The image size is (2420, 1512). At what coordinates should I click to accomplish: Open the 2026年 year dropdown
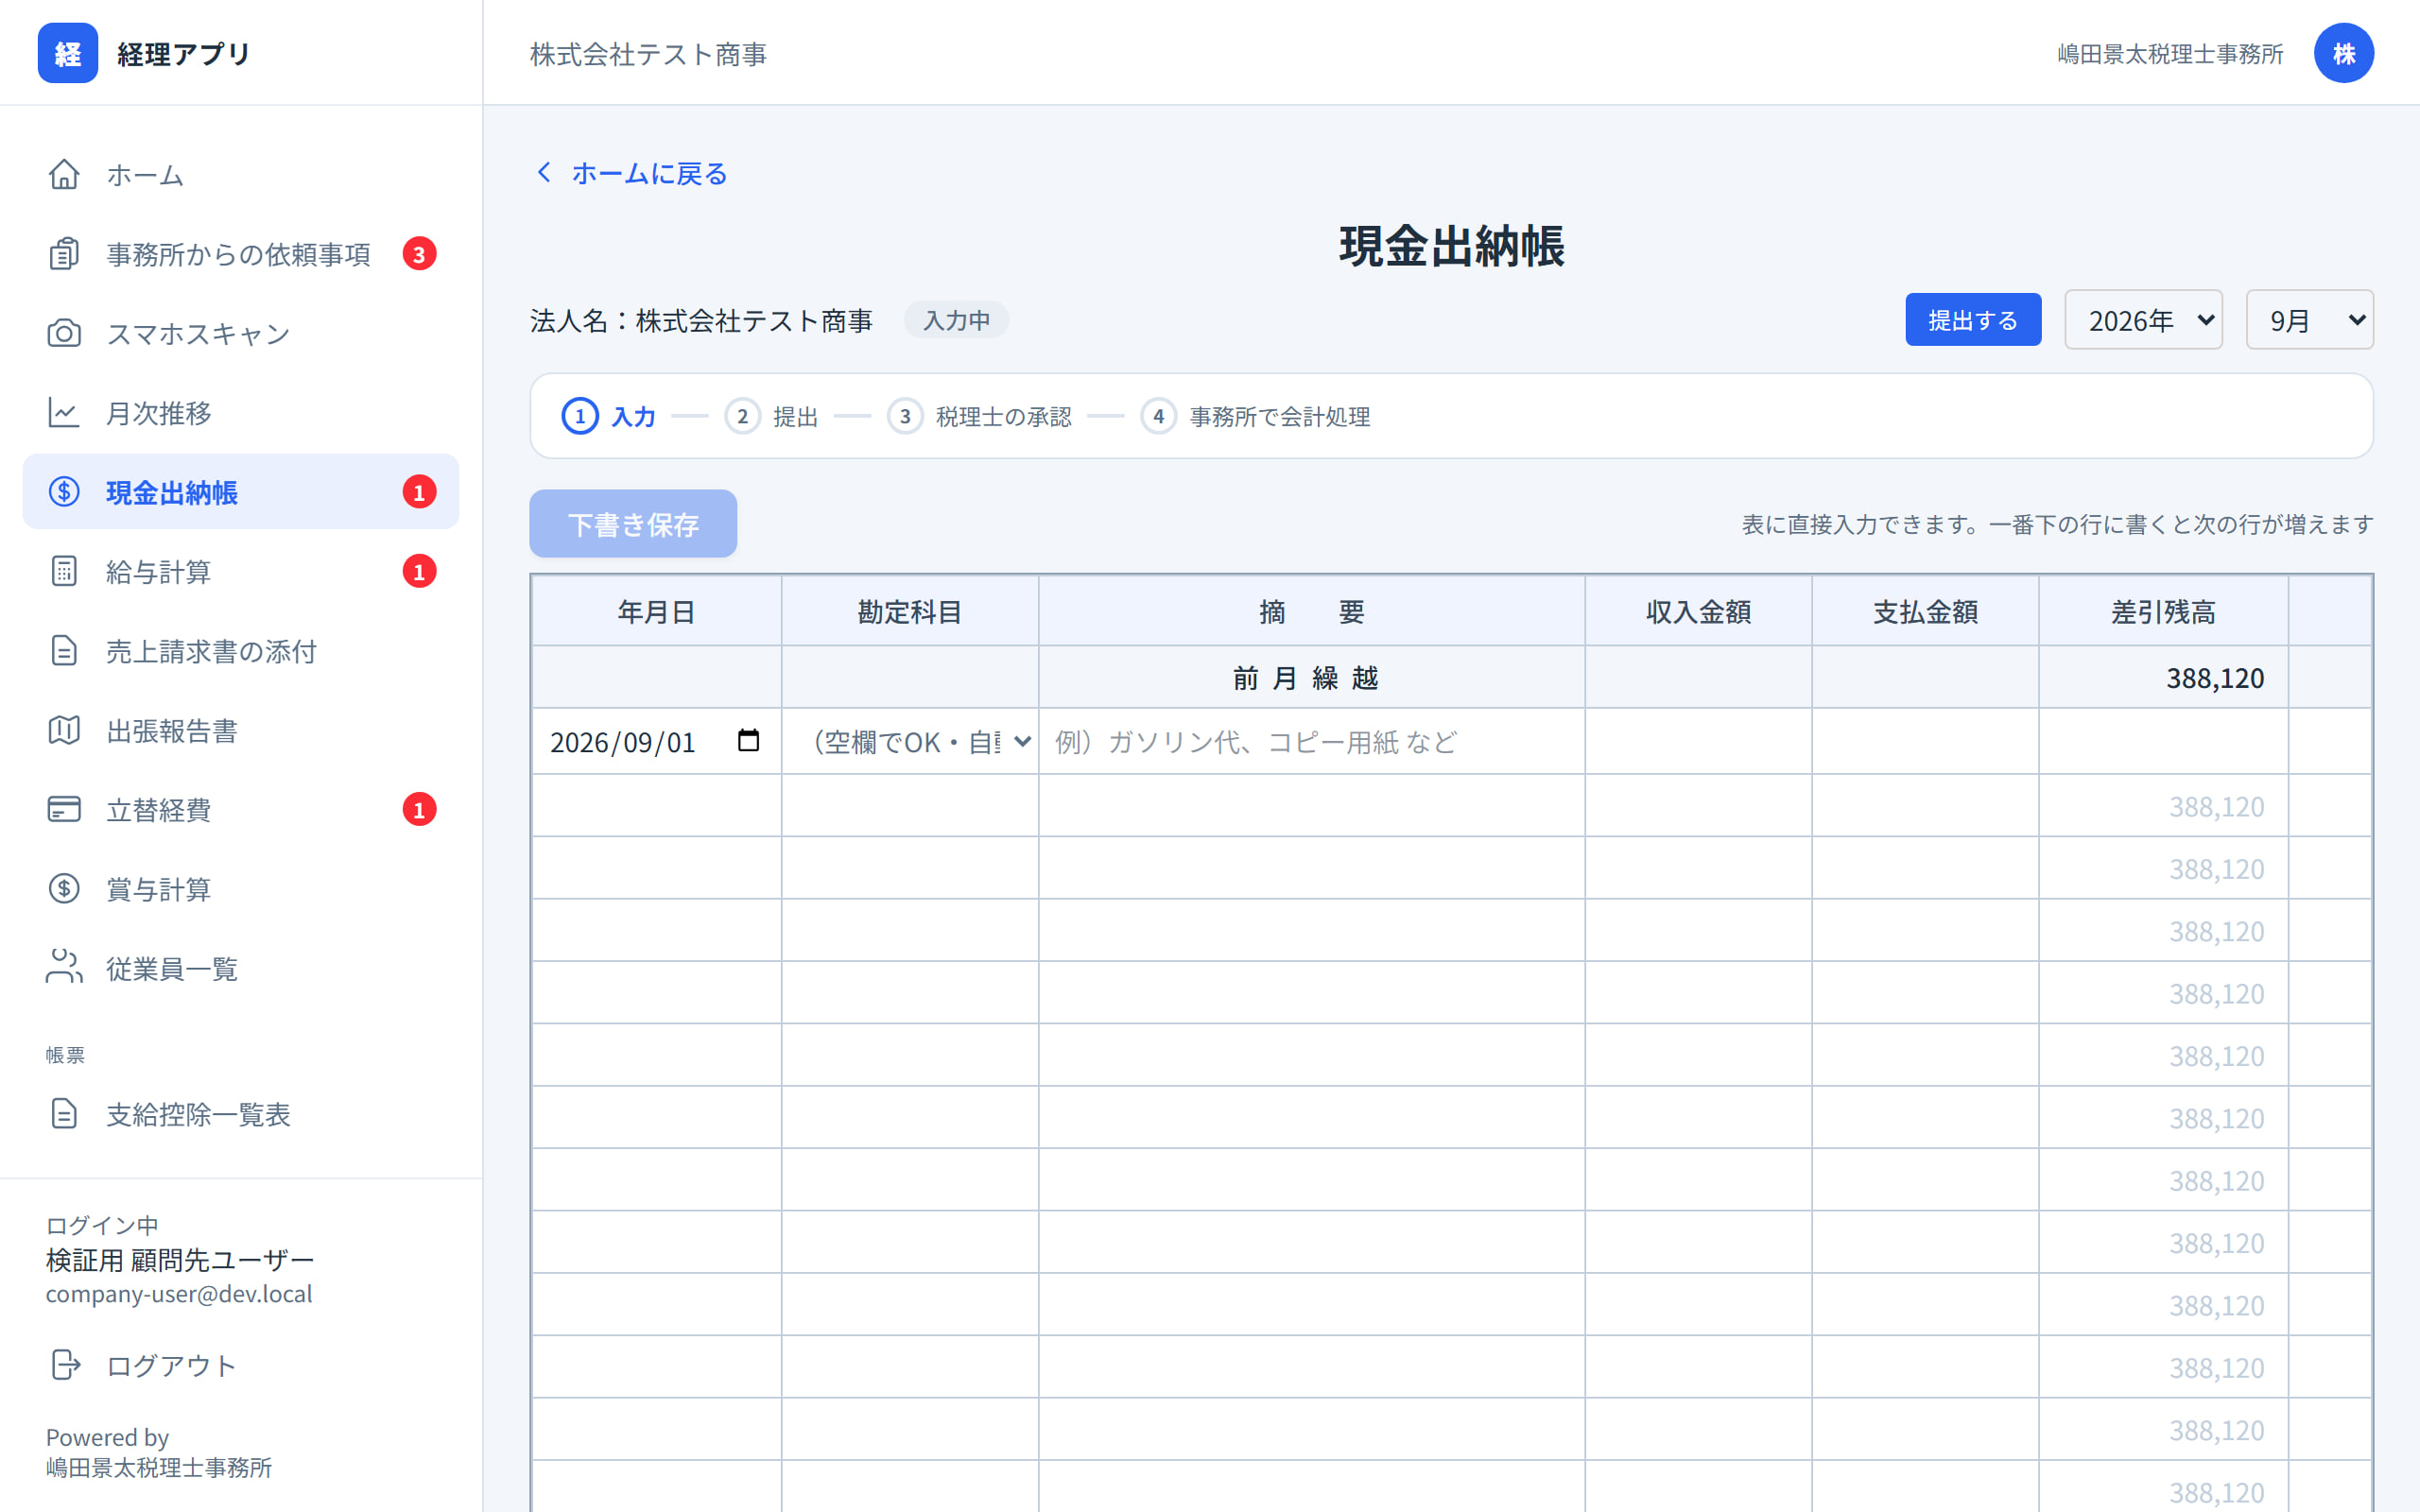2143,320
